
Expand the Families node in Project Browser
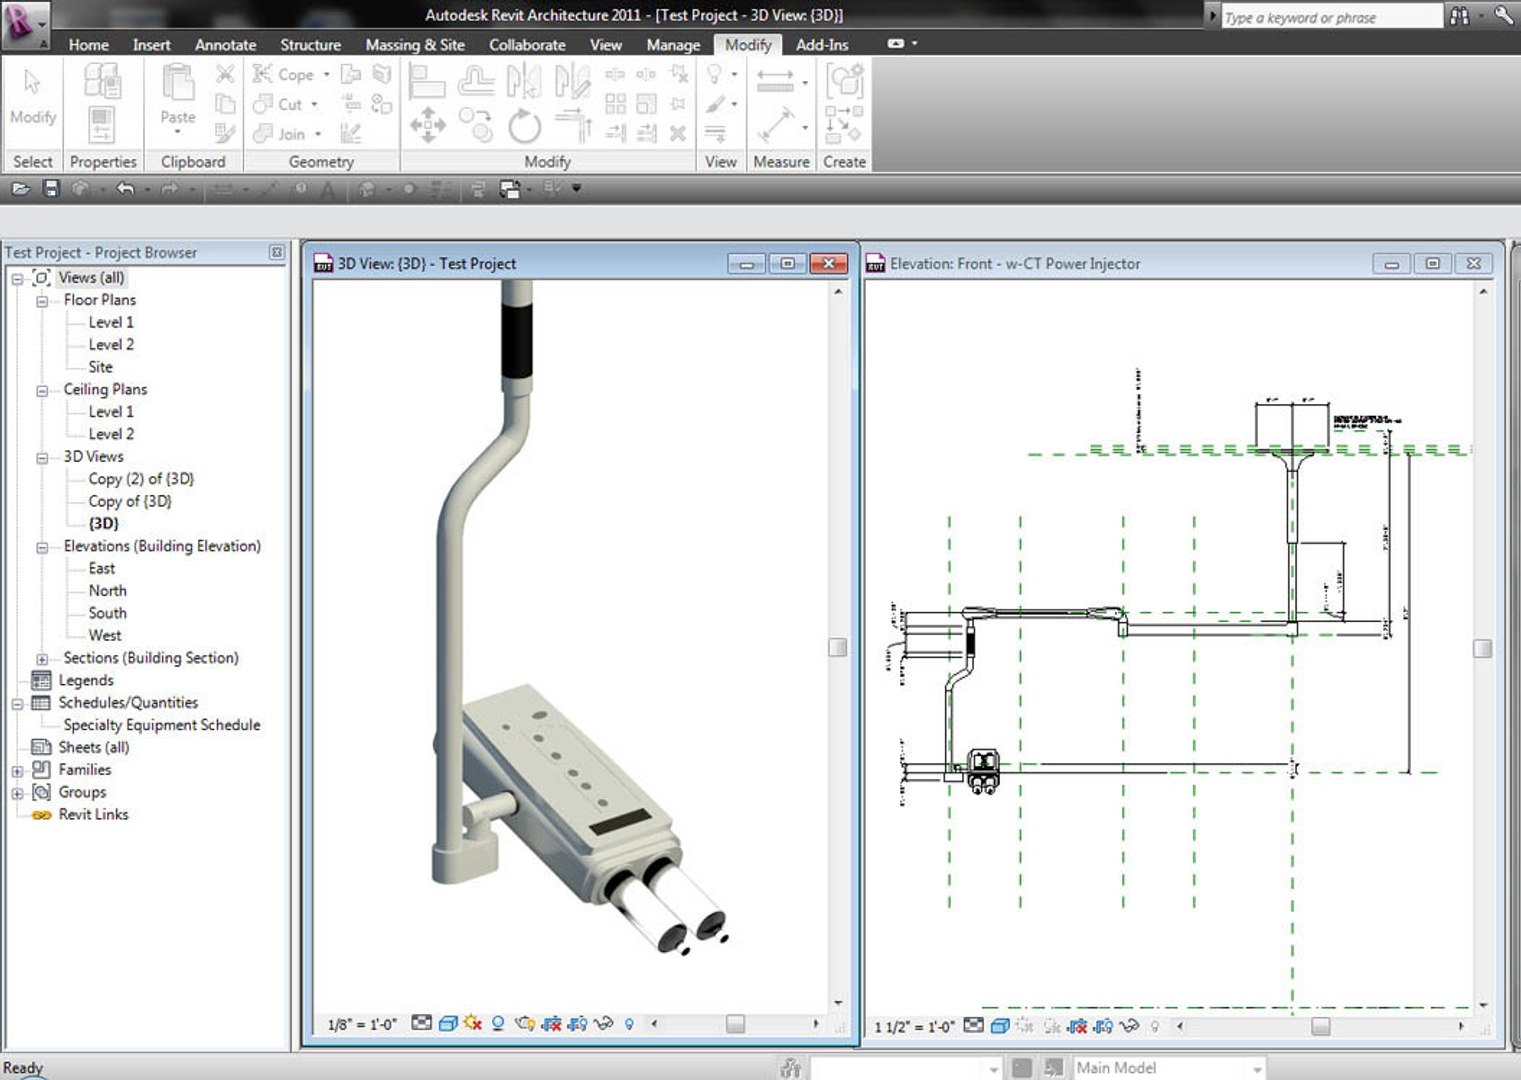17,770
